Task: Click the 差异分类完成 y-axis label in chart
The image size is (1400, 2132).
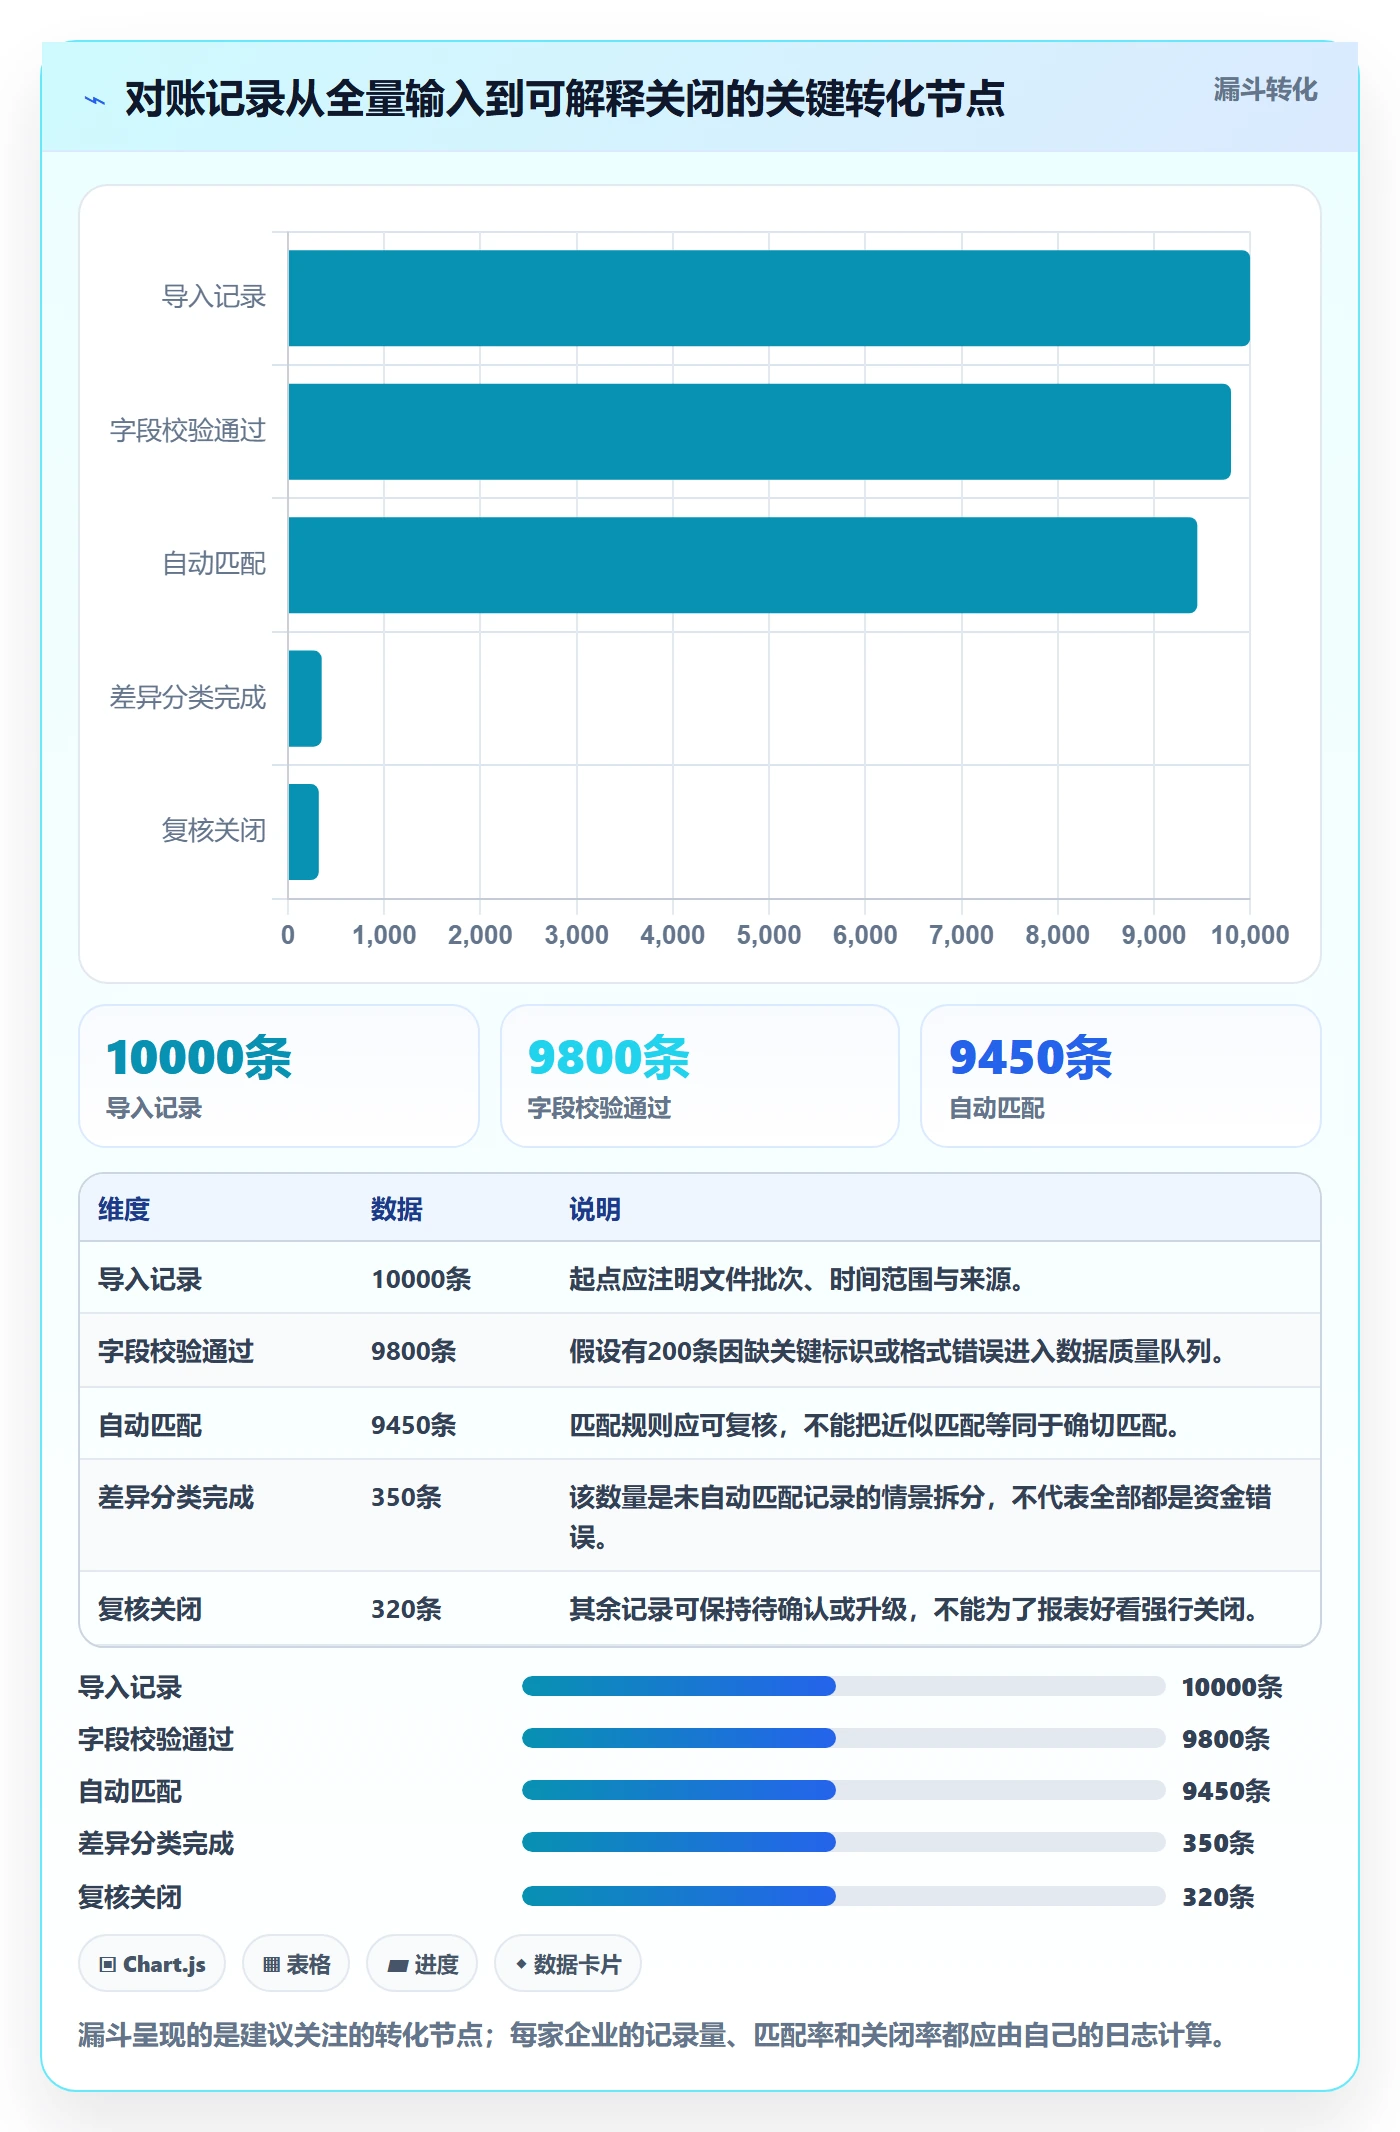Action: 188,697
